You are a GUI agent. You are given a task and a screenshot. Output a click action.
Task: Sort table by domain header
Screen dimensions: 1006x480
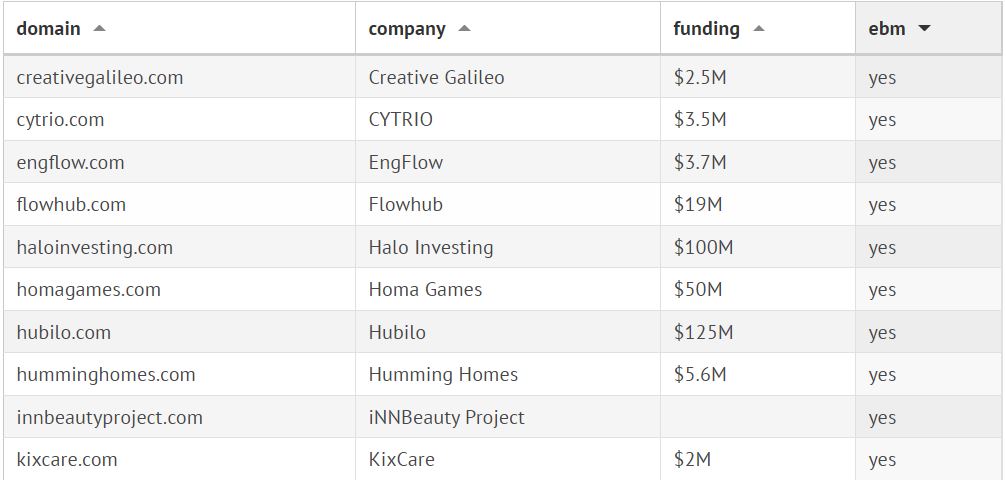(x=49, y=29)
